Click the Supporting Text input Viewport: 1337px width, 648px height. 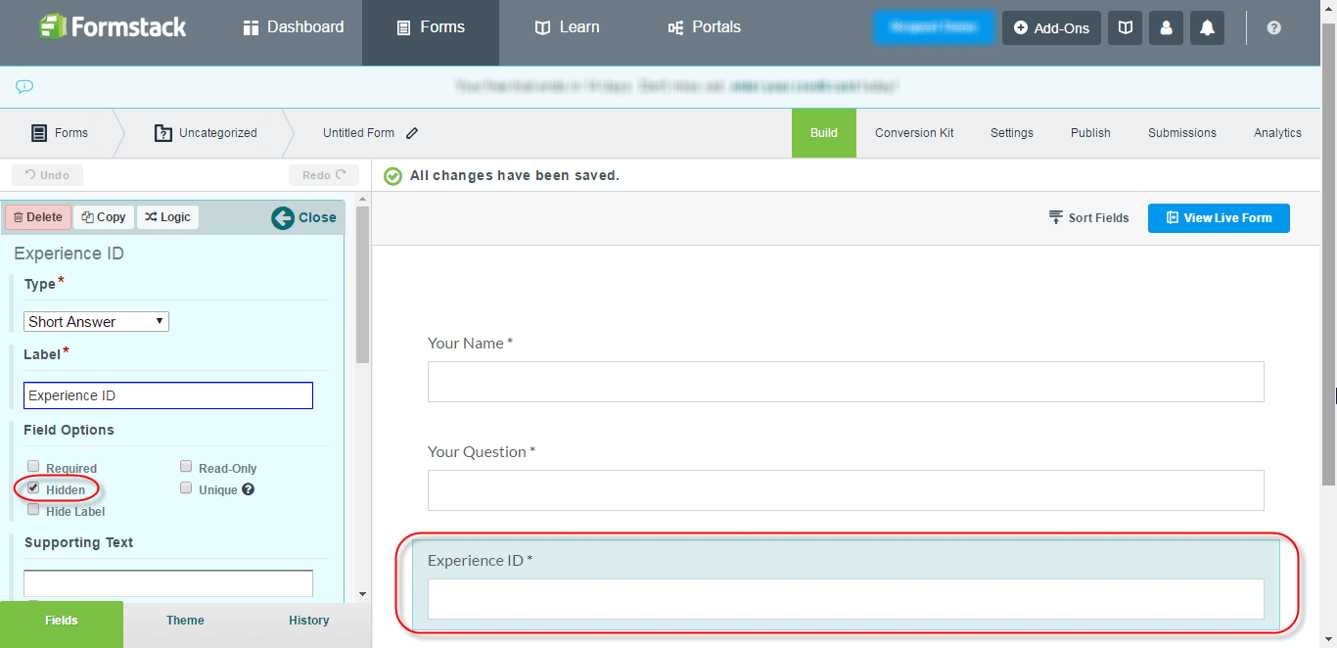coord(168,583)
